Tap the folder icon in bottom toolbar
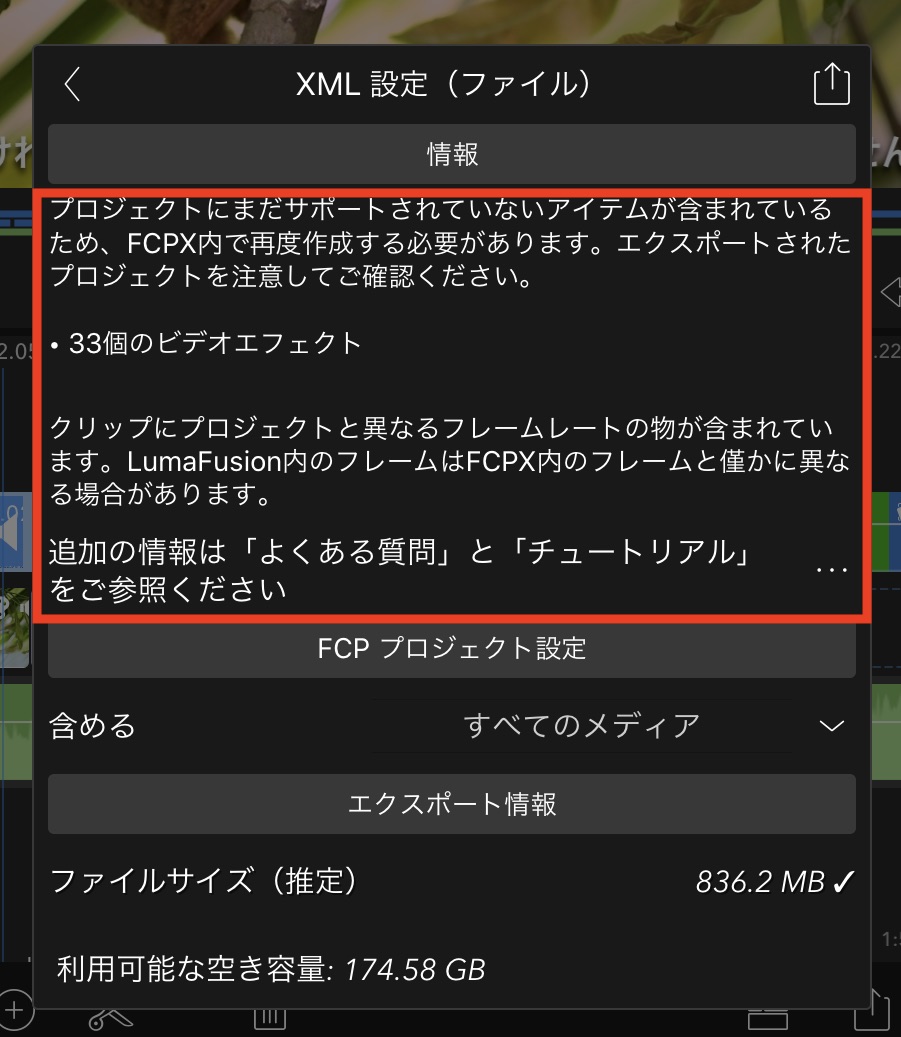This screenshot has width=901, height=1037. coord(767,1020)
